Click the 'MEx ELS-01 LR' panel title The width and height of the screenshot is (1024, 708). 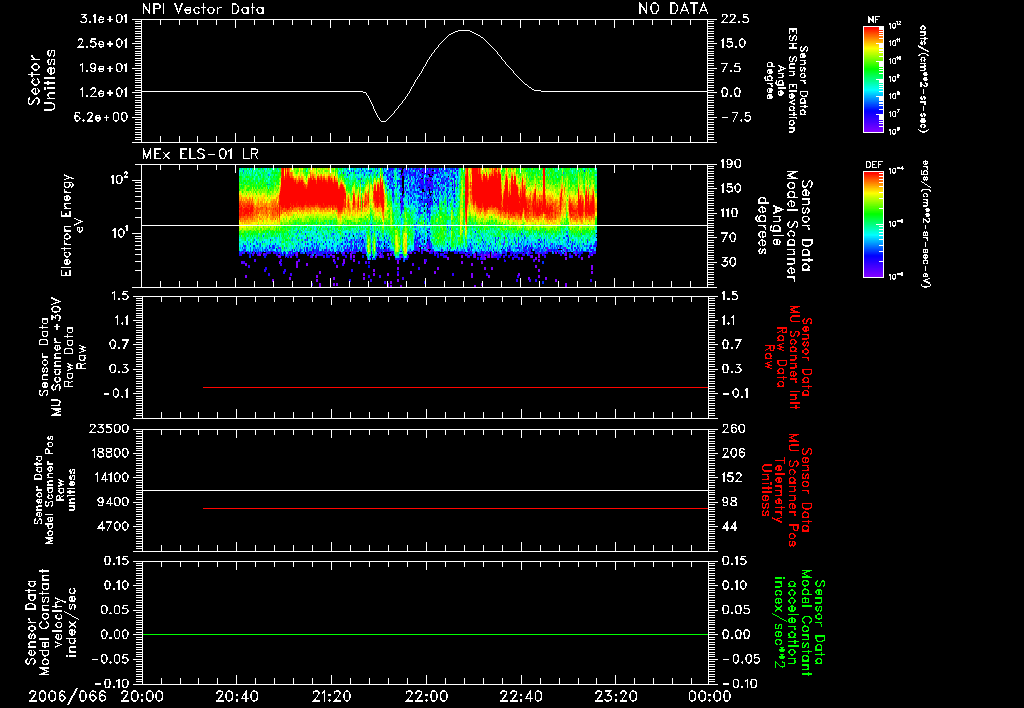200,155
